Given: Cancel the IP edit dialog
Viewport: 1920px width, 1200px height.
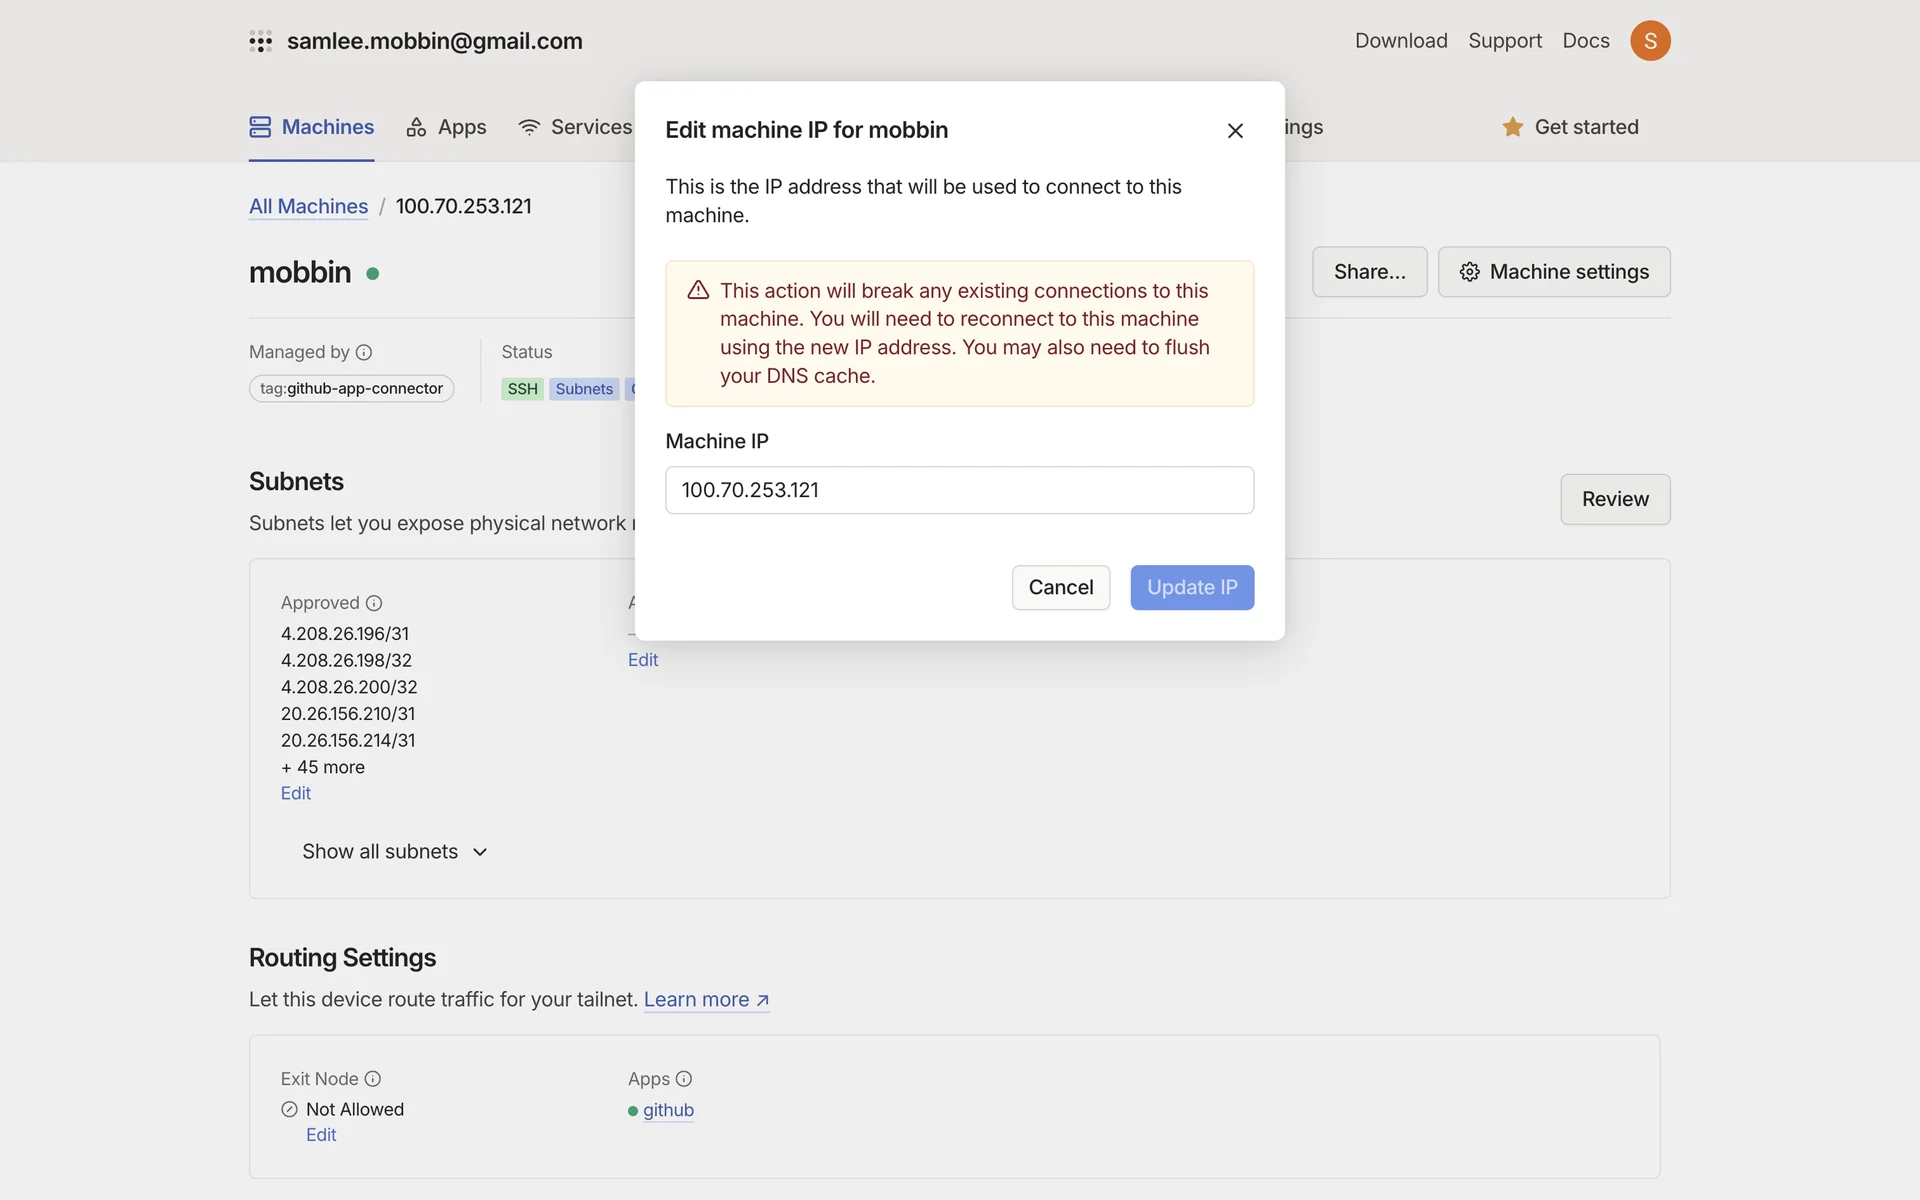Looking at the screenshot, I should [x=1060, y=588].
